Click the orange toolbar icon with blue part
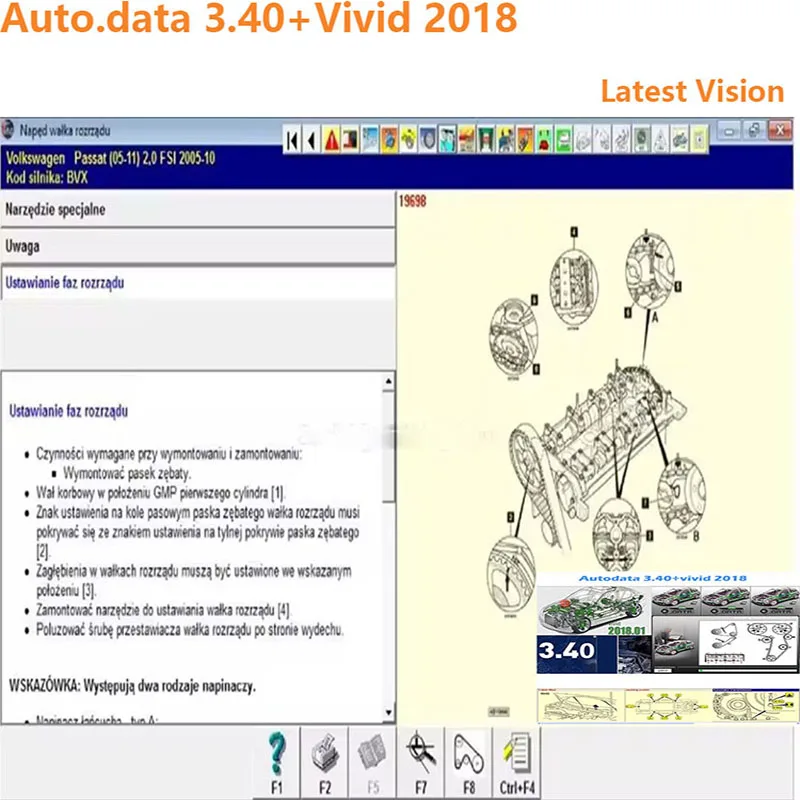Viewport: 800px width, 800px height. 389,140
